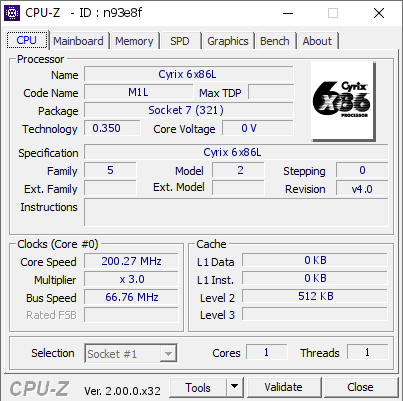
Task: Select the CPU tab
Action: coord(27,40)
